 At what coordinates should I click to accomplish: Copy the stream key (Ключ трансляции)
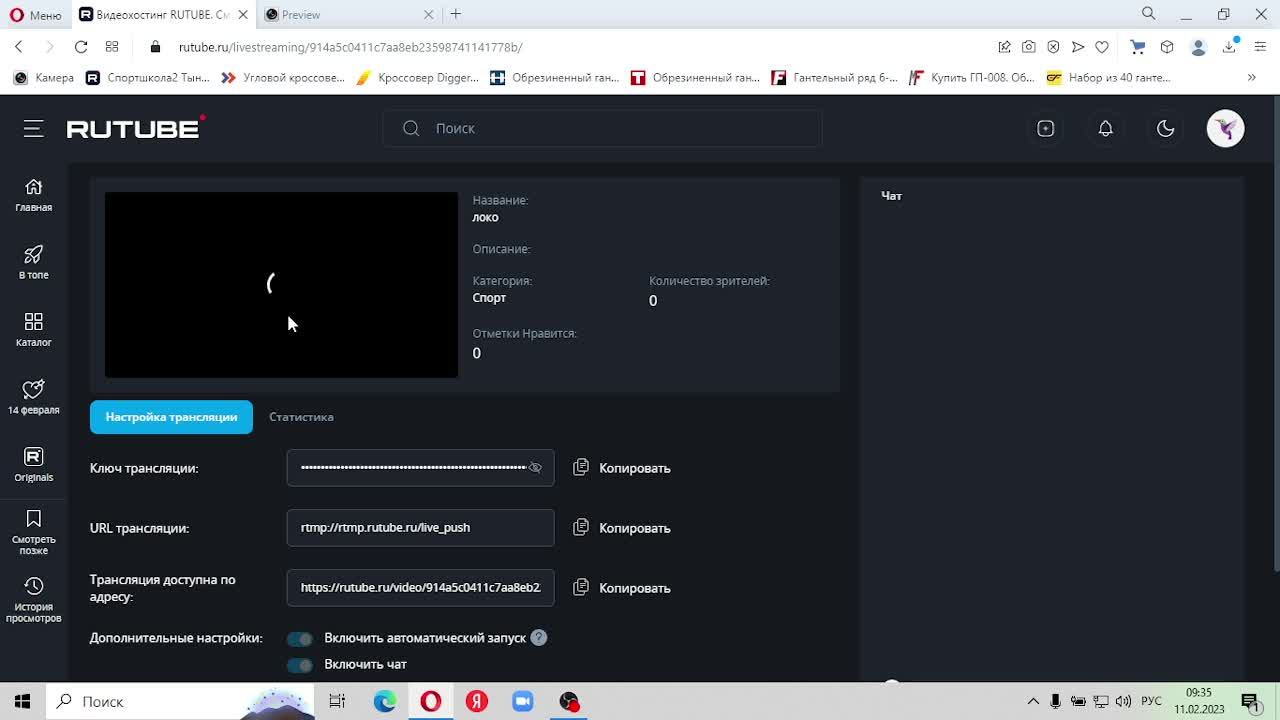tap(622, 468)
